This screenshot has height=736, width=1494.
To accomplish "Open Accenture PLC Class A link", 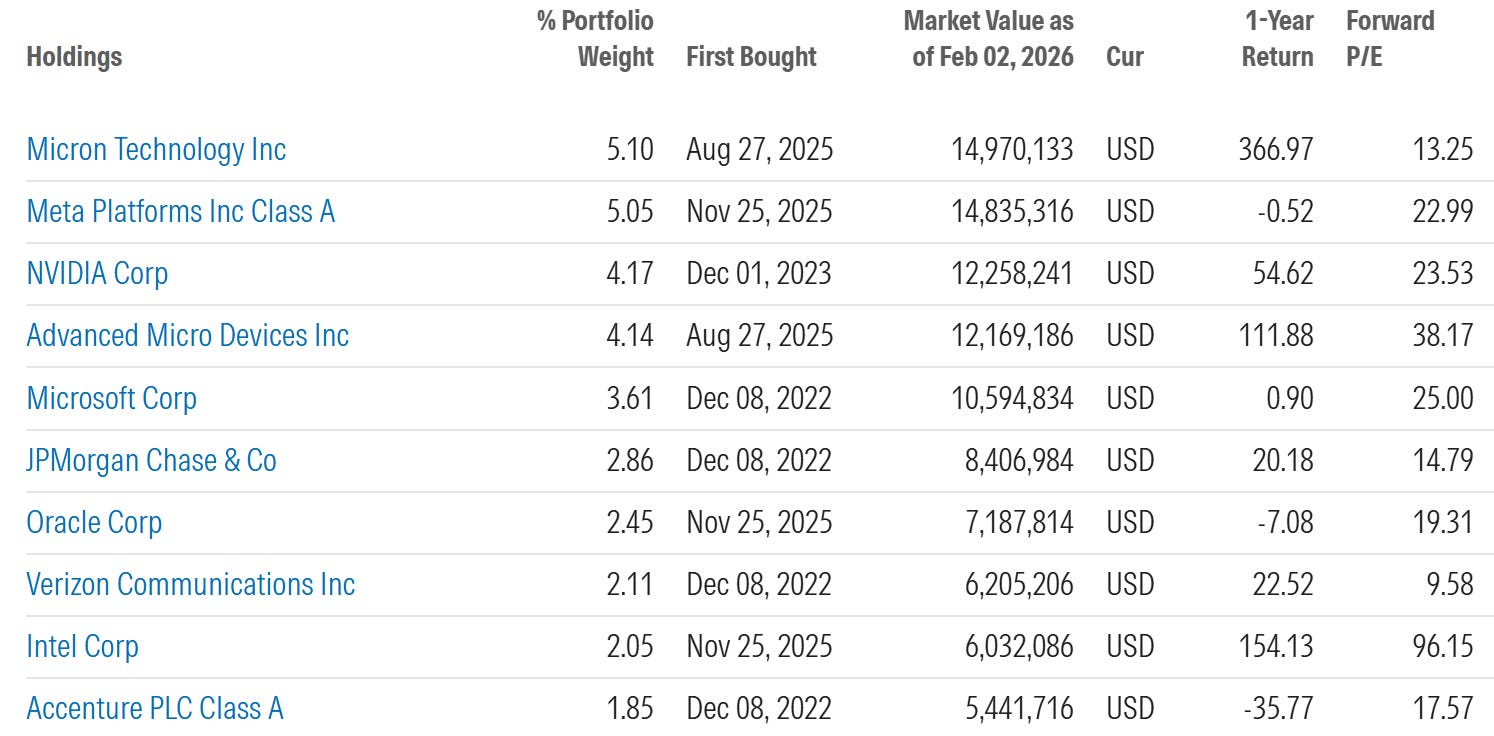I will tap(155, 709).
